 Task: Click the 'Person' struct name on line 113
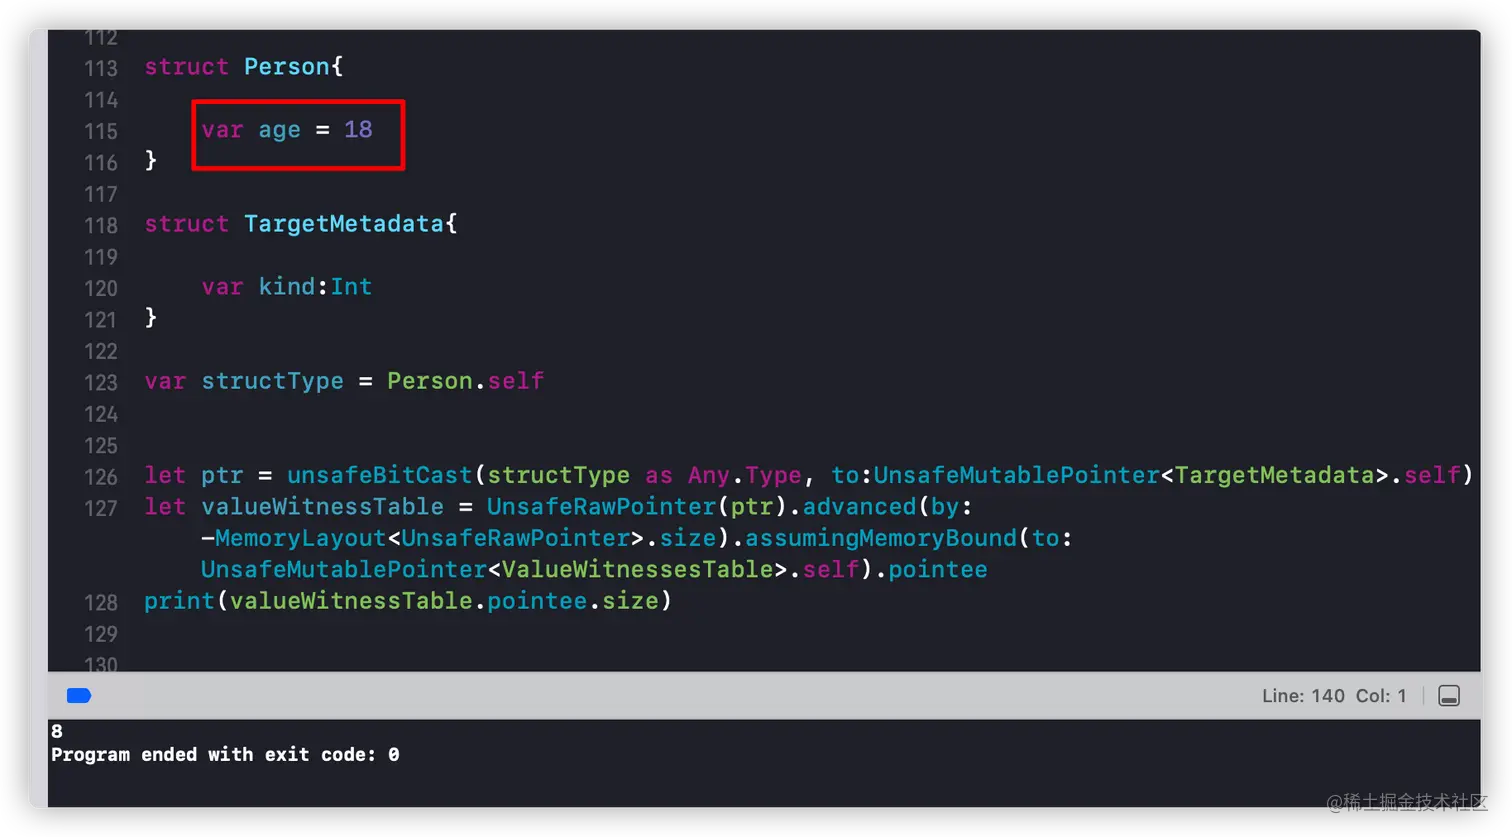(287, 67)
